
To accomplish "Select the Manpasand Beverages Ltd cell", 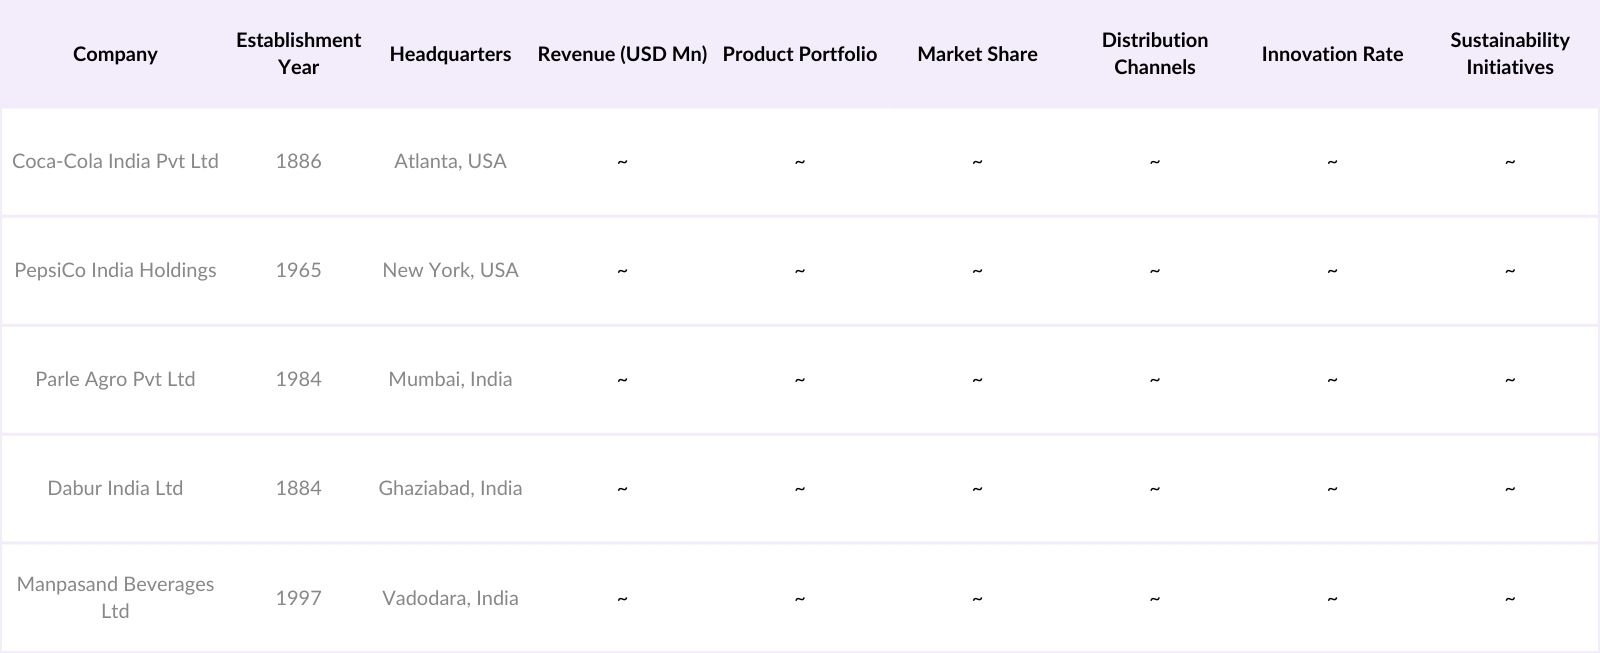I will pyautogui.click(x=115, y=597).
